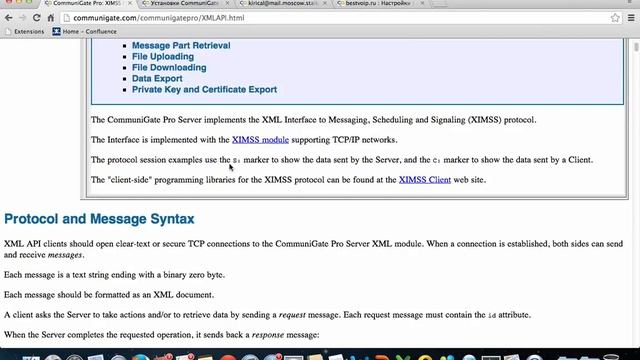Image resolution: width=640 pixels, height=360 pixels.
Task: Click the italic word "response" in the last line
Action: pos(268,335)
